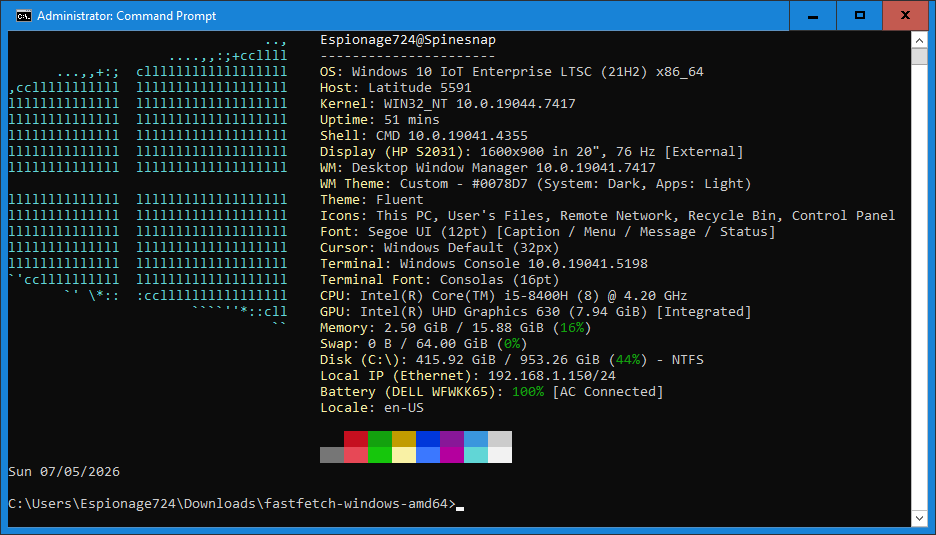The image size is (936, 535).
Task: Click the Shell CMD version line
Action: pos(424,136)
